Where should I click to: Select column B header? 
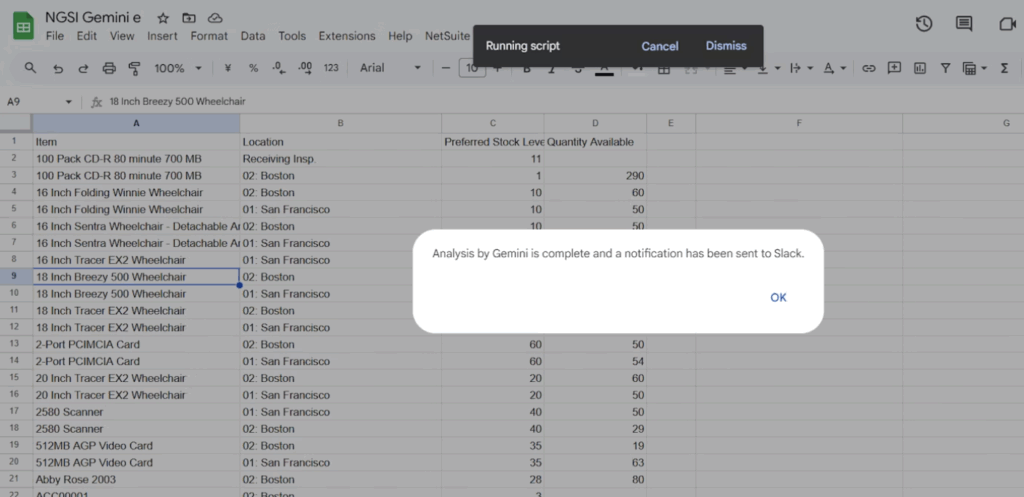tap(340, 123)
